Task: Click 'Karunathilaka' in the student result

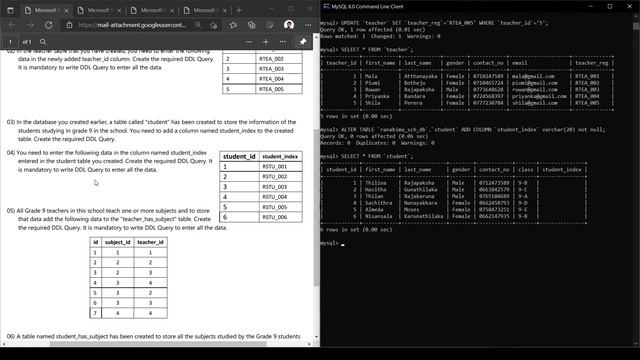Action: [x=423, y=216]
